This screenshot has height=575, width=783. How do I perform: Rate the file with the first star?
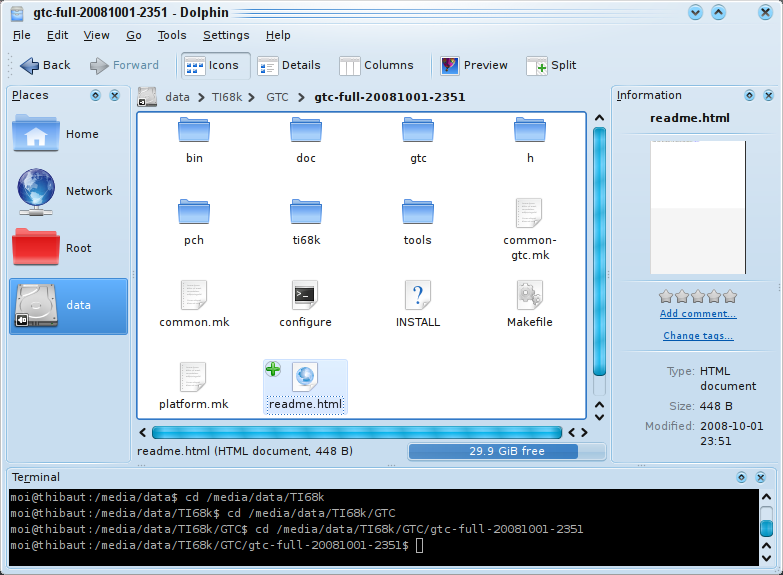tap(666, 296)
